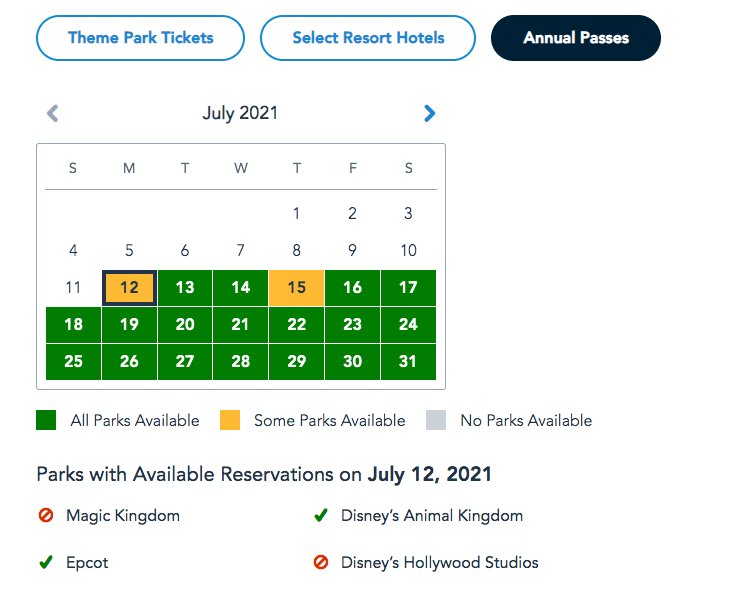Advance to next month with right chevron
Viewport: 755px width, 595px height.
click(429, 114)
